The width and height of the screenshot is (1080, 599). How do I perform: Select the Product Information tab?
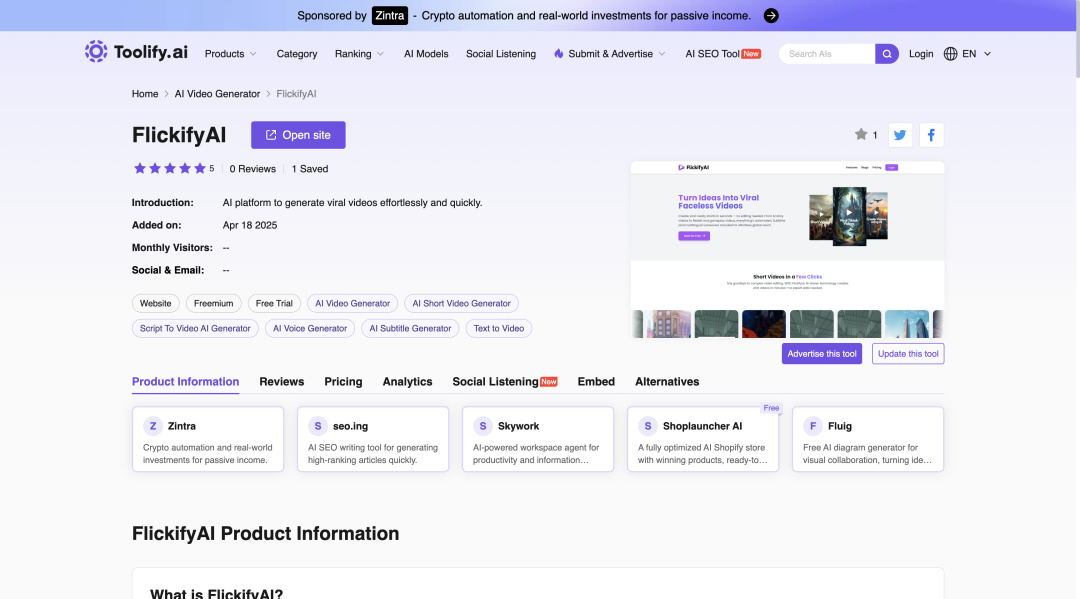click(185, 381)
